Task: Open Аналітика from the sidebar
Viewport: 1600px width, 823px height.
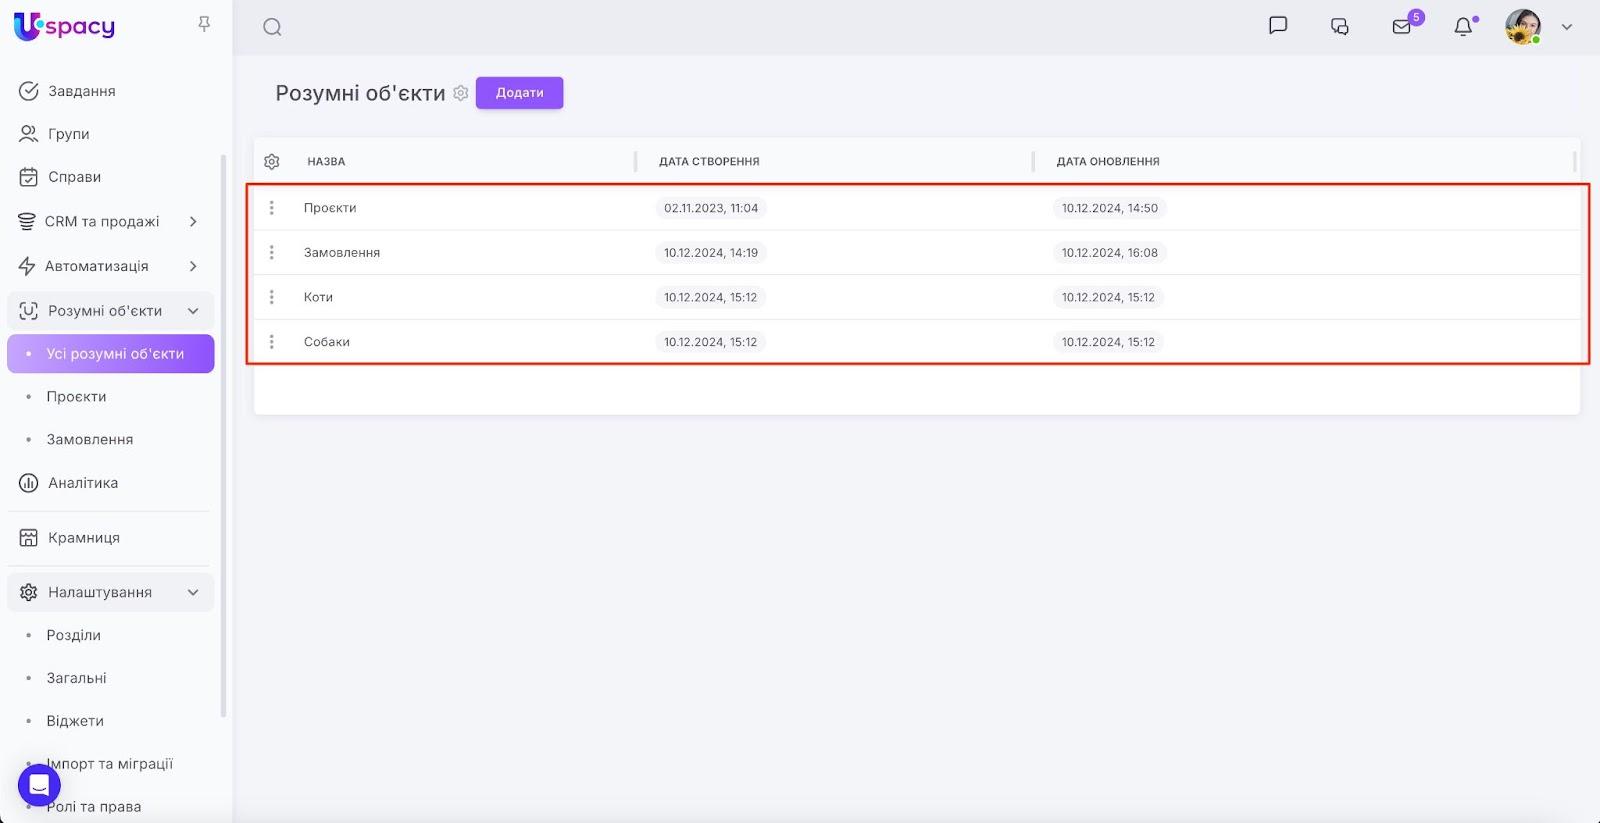Action: (x=82, y=483)
